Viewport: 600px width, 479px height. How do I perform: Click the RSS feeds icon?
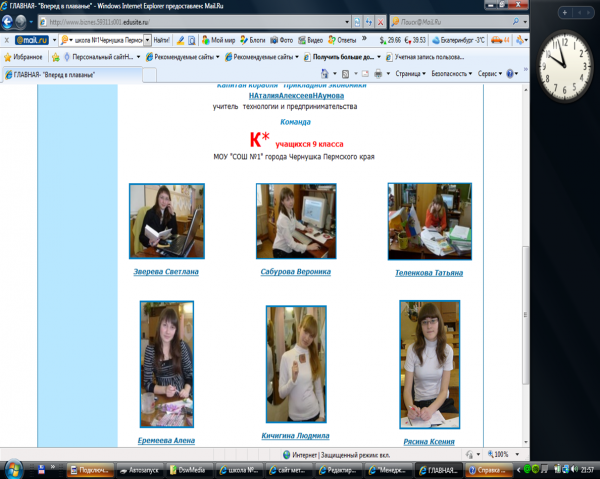pyautogui.click(x=345, y=74)
